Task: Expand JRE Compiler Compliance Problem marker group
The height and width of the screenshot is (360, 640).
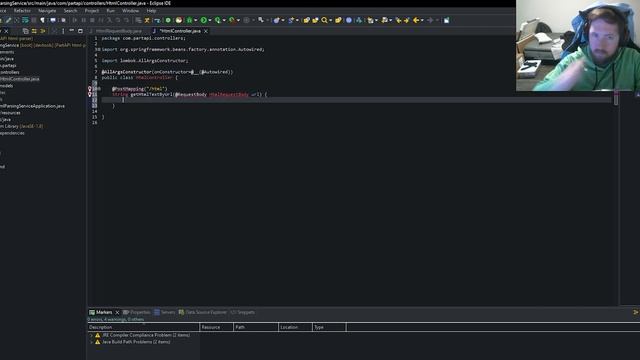Action: (x=91, y=335)
